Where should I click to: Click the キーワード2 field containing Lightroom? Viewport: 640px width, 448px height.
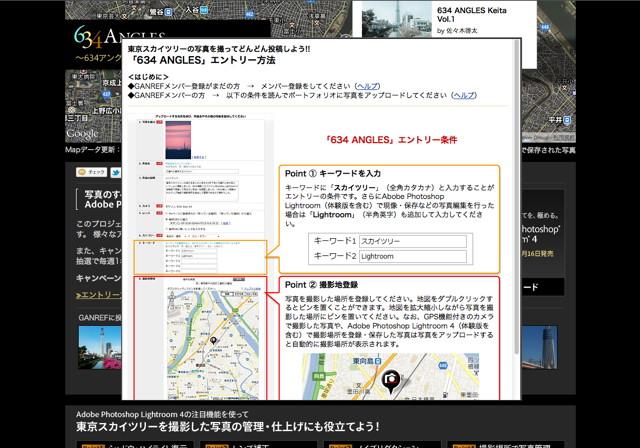[x=413, y=256]
